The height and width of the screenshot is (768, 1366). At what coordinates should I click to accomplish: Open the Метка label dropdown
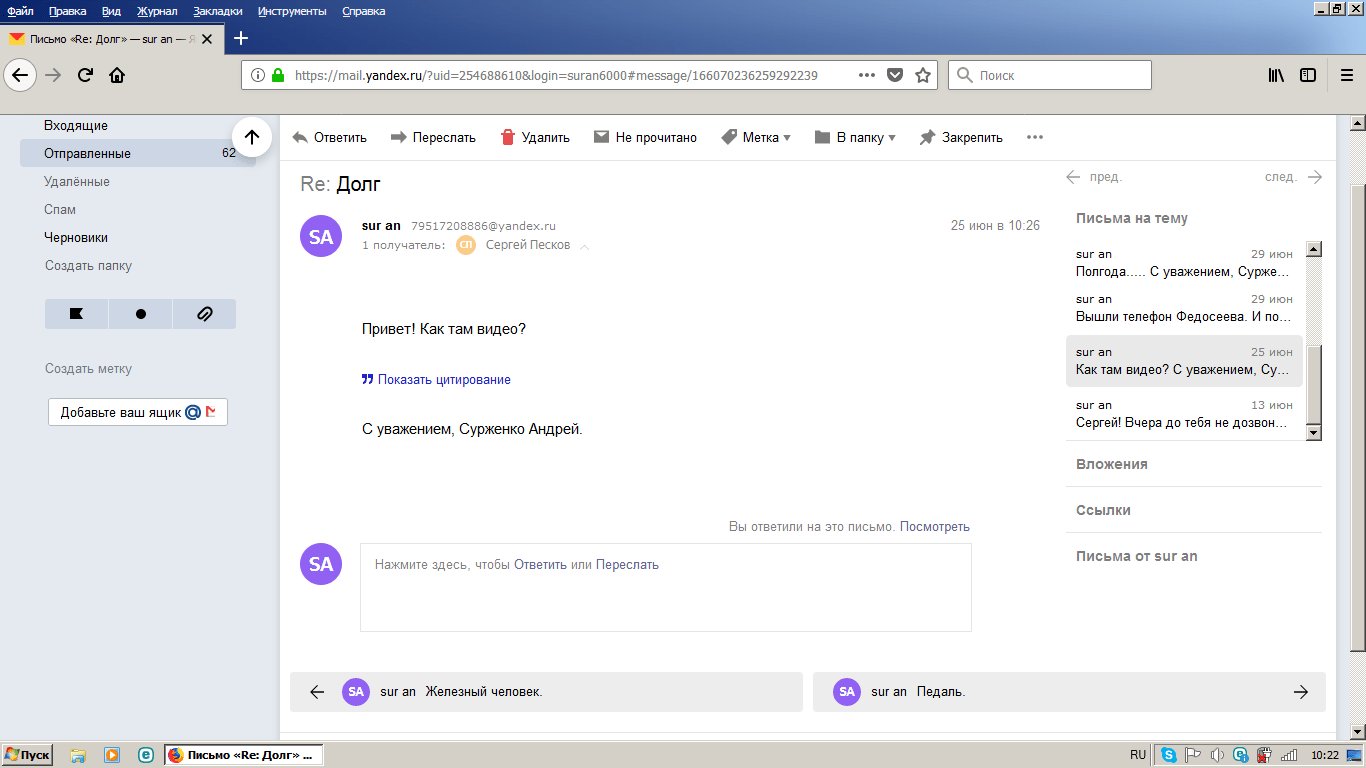pos(756,137)
